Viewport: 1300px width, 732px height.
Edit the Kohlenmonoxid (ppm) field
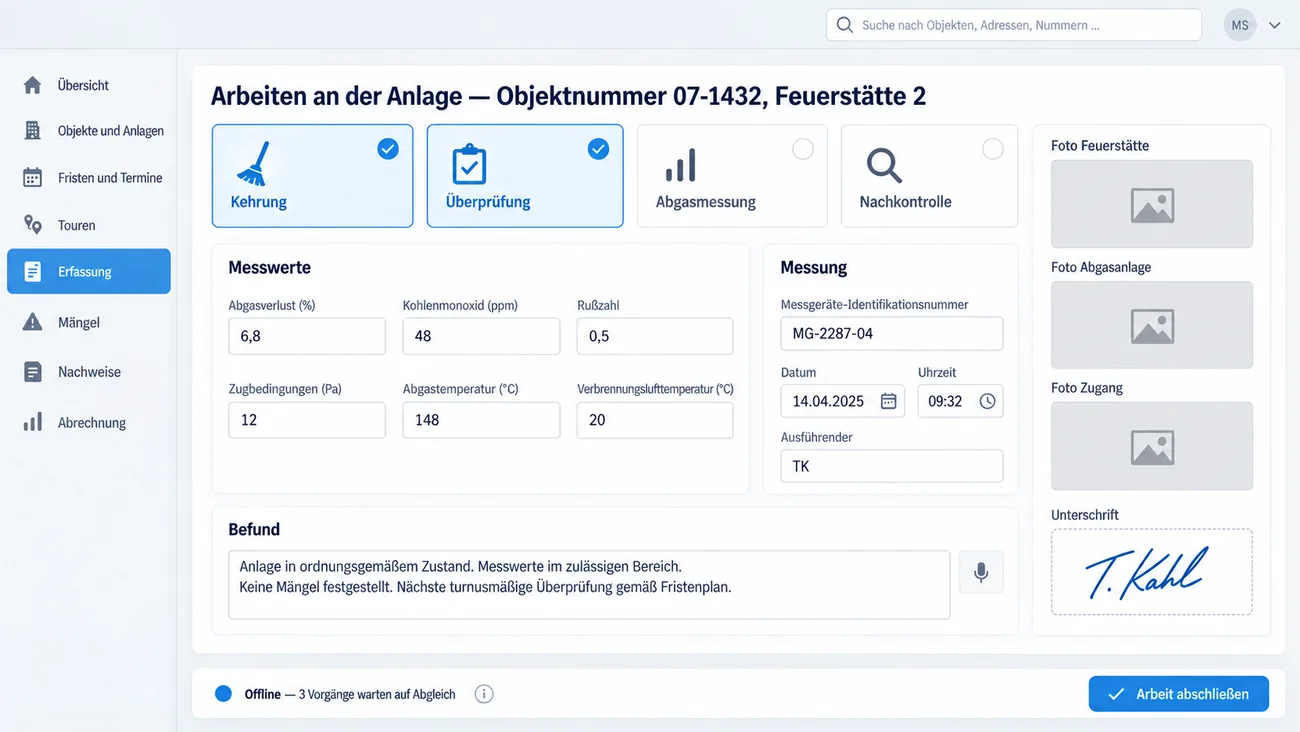tap(481, 336)
